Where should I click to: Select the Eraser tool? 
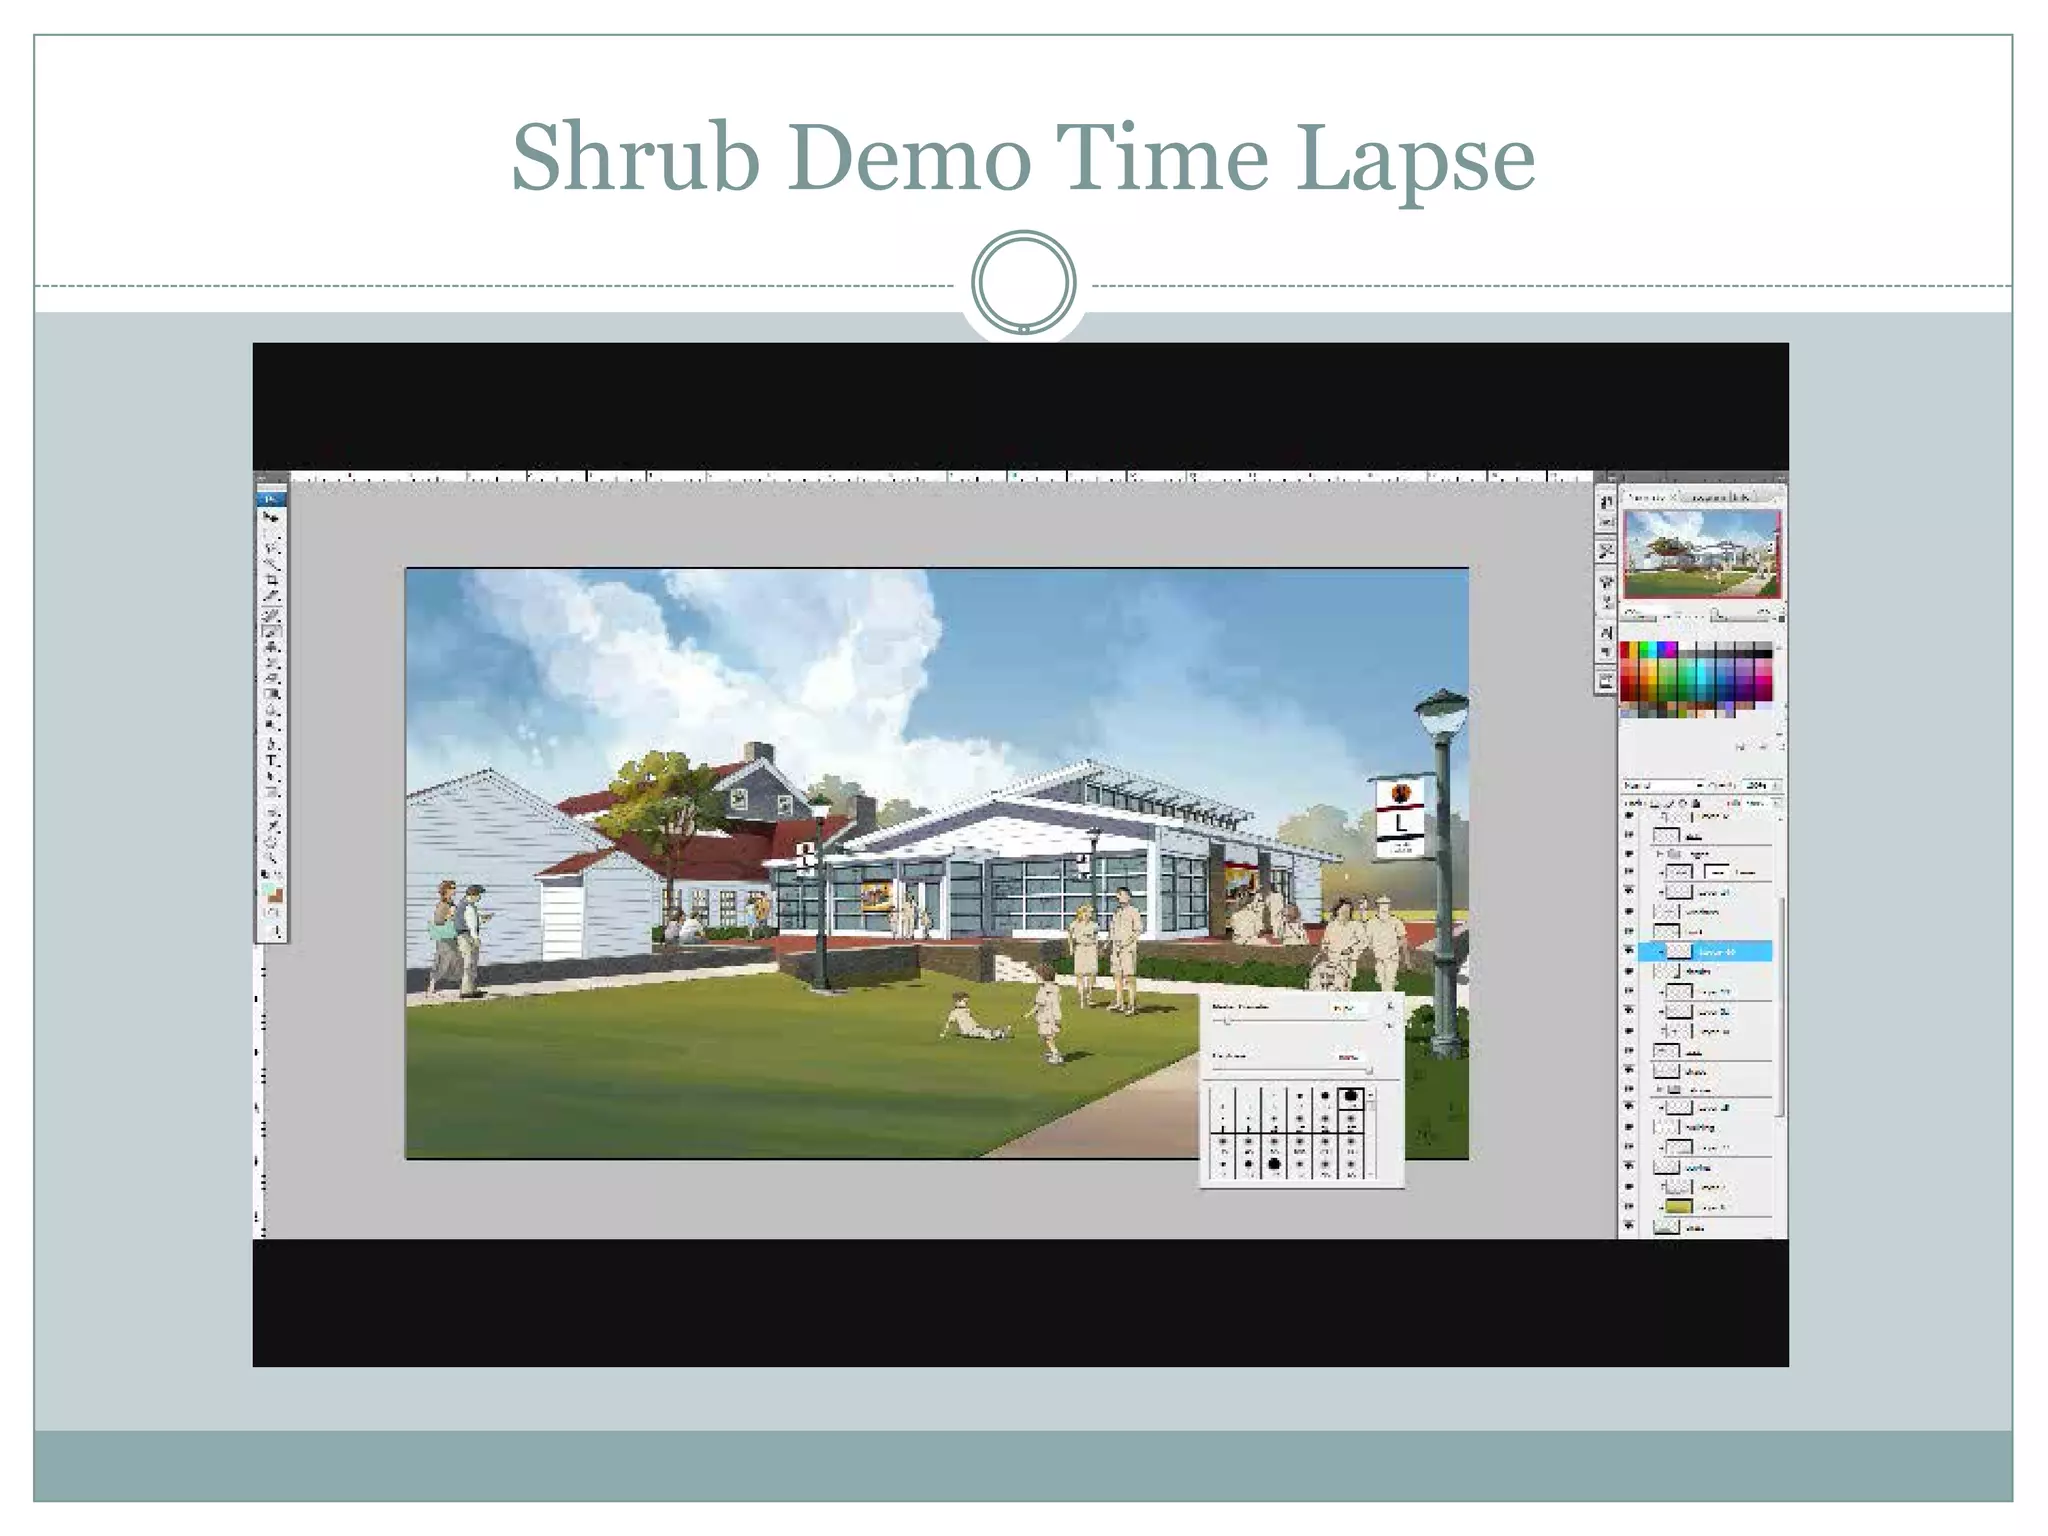coord(271,678)
